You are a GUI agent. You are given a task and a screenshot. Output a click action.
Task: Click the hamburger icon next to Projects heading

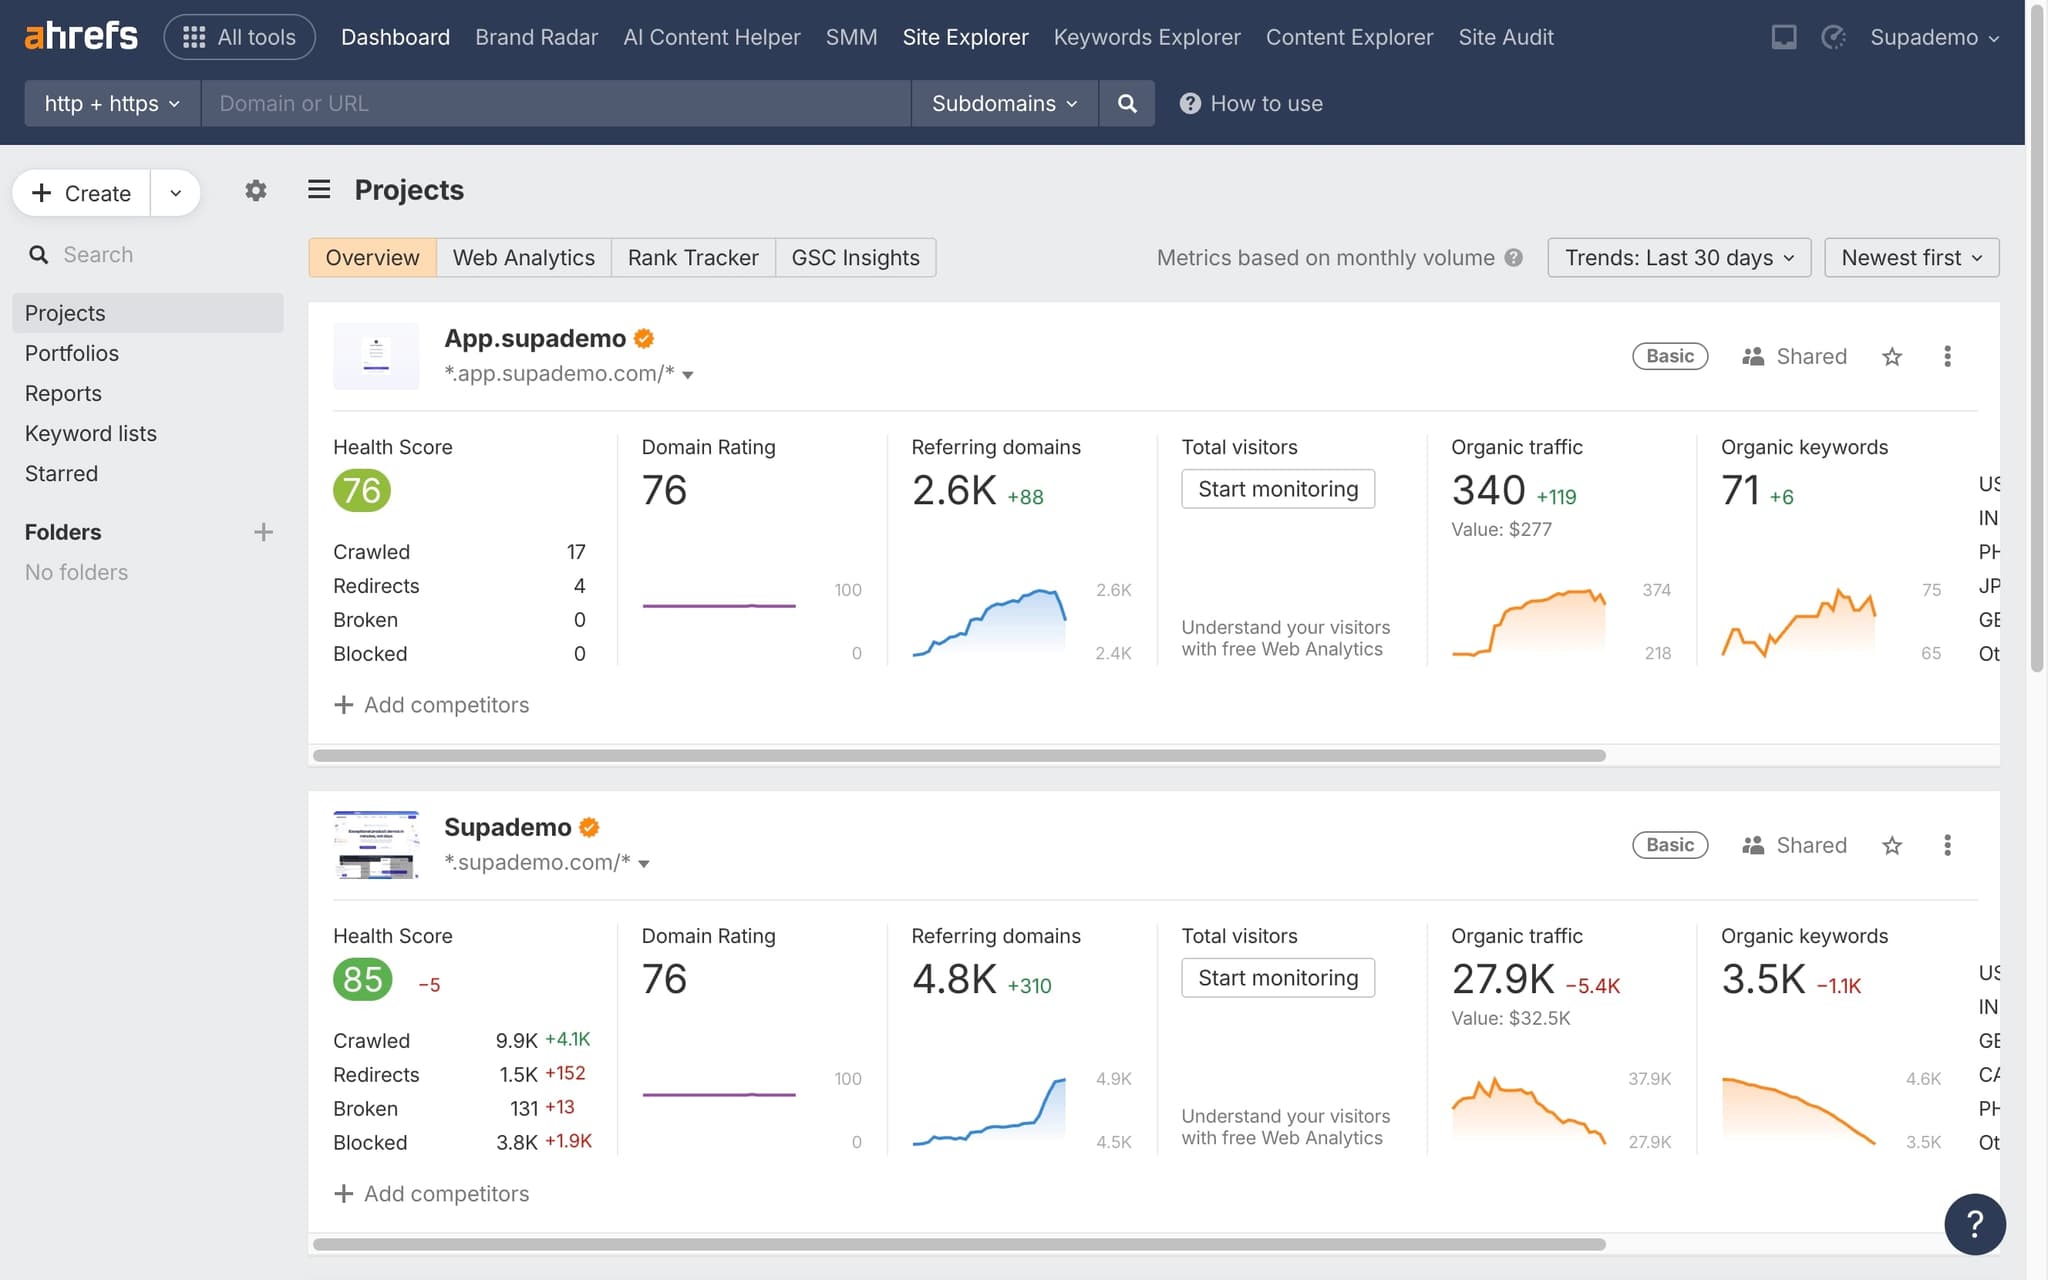pos(318,189)
